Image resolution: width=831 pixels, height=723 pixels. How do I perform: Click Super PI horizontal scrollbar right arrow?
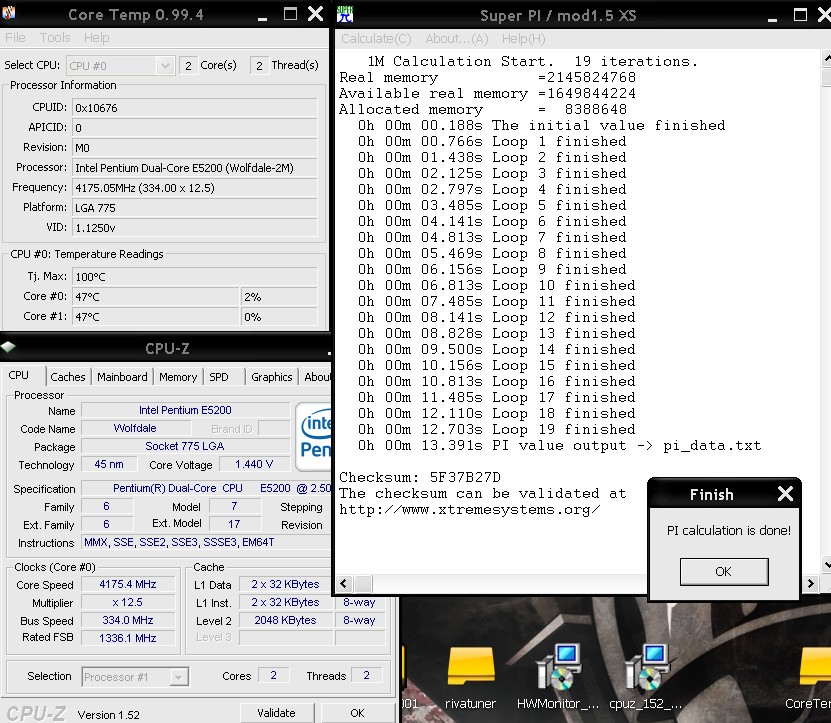(810, 584)
